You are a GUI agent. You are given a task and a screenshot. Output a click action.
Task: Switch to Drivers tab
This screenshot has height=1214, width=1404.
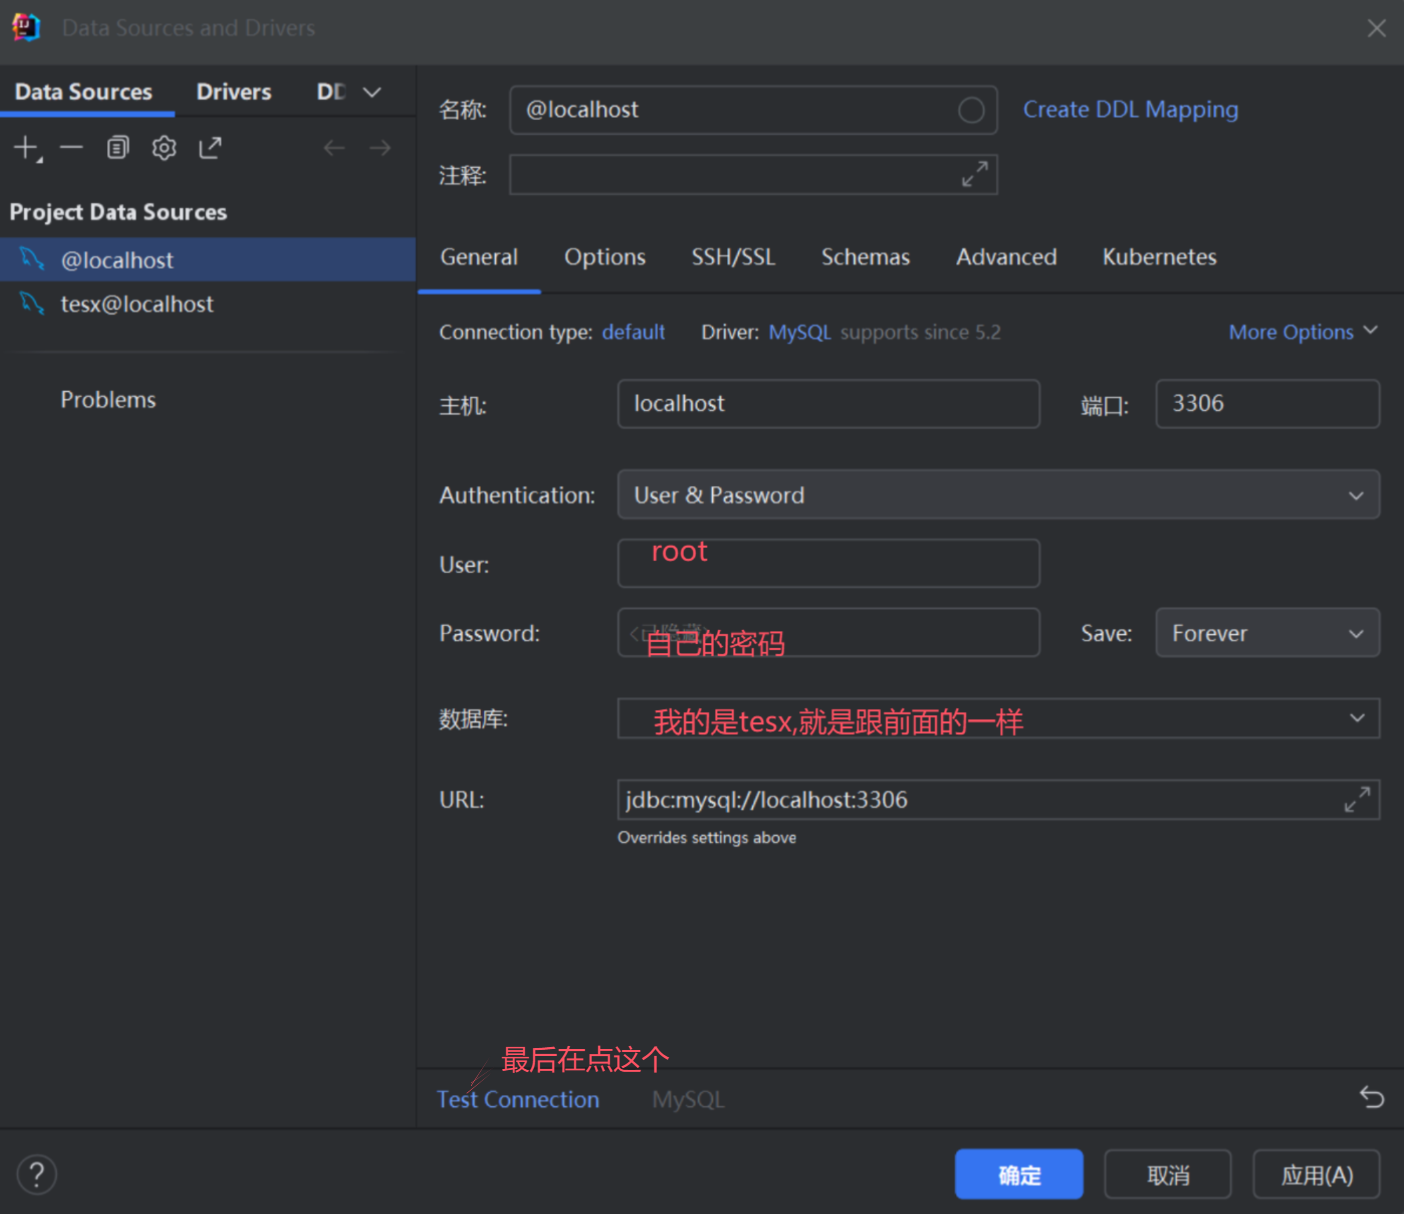click(x=234, y=92)
